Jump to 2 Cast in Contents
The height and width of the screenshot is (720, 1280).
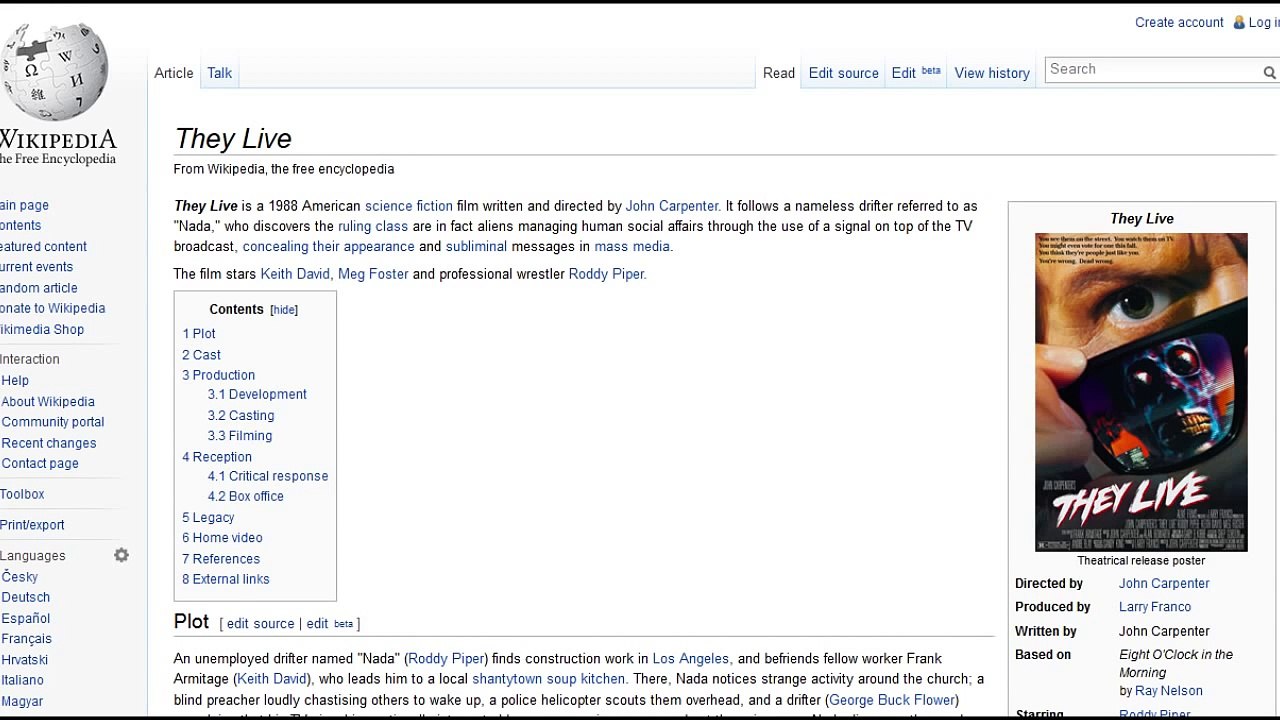[x=201, y=355]
